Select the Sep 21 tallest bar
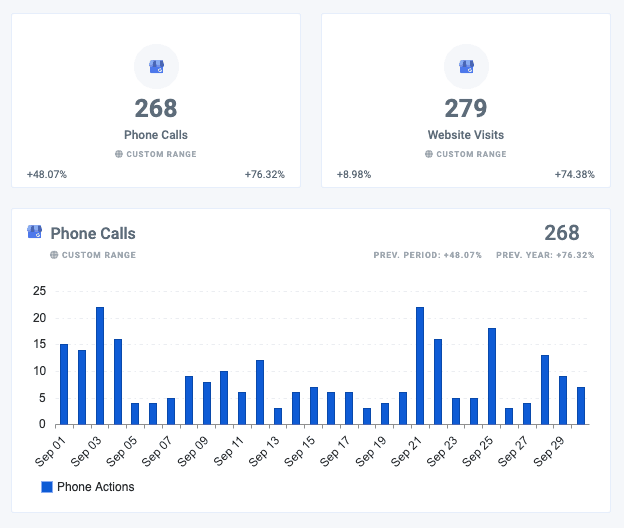Image resolution: width=624 pixels, height=528 pixels. point(420,366)
